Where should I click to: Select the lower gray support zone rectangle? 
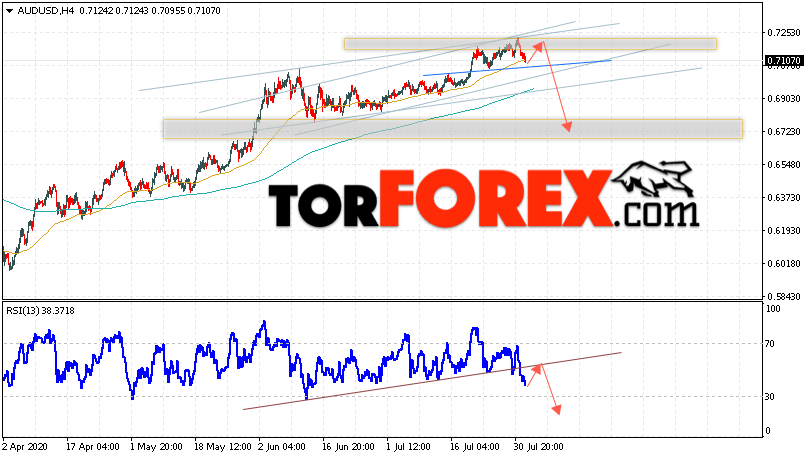tap(453, 129)
